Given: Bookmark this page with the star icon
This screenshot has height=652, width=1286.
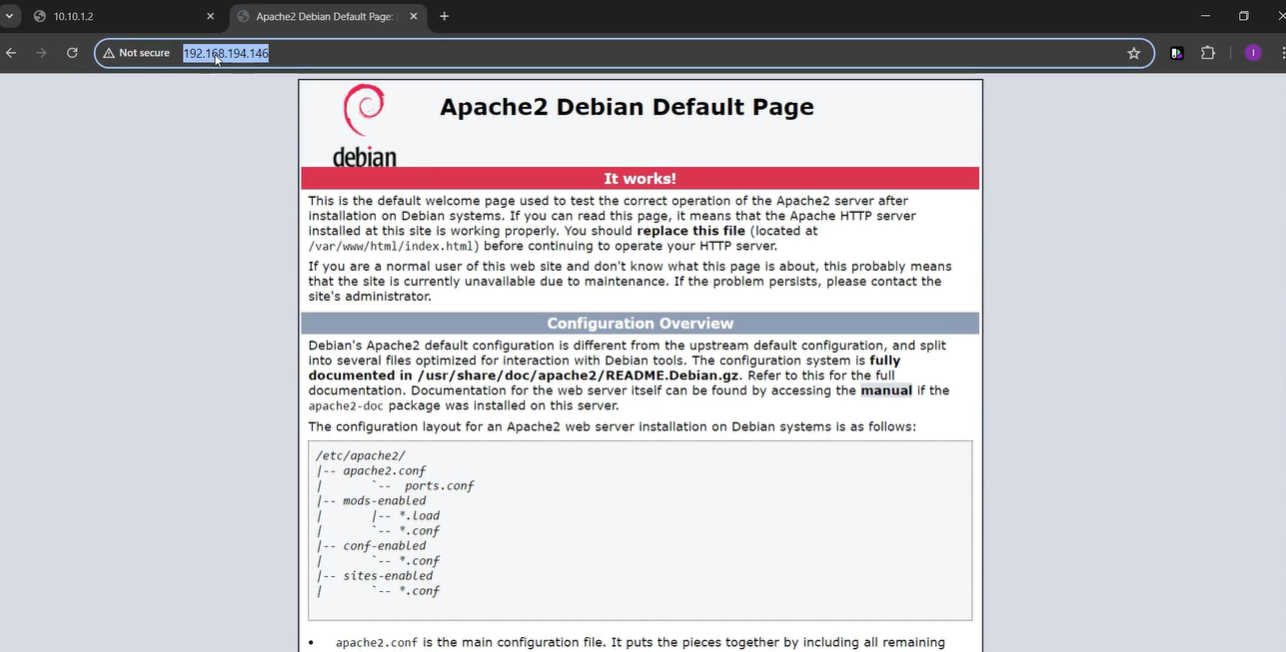Looking at the screenshot, I should point(1133,53).
